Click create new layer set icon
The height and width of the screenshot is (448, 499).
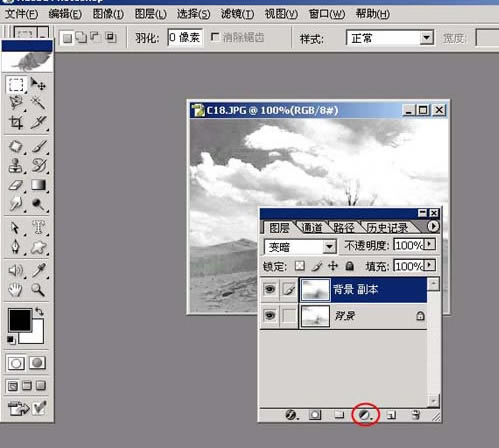(339, 415)
